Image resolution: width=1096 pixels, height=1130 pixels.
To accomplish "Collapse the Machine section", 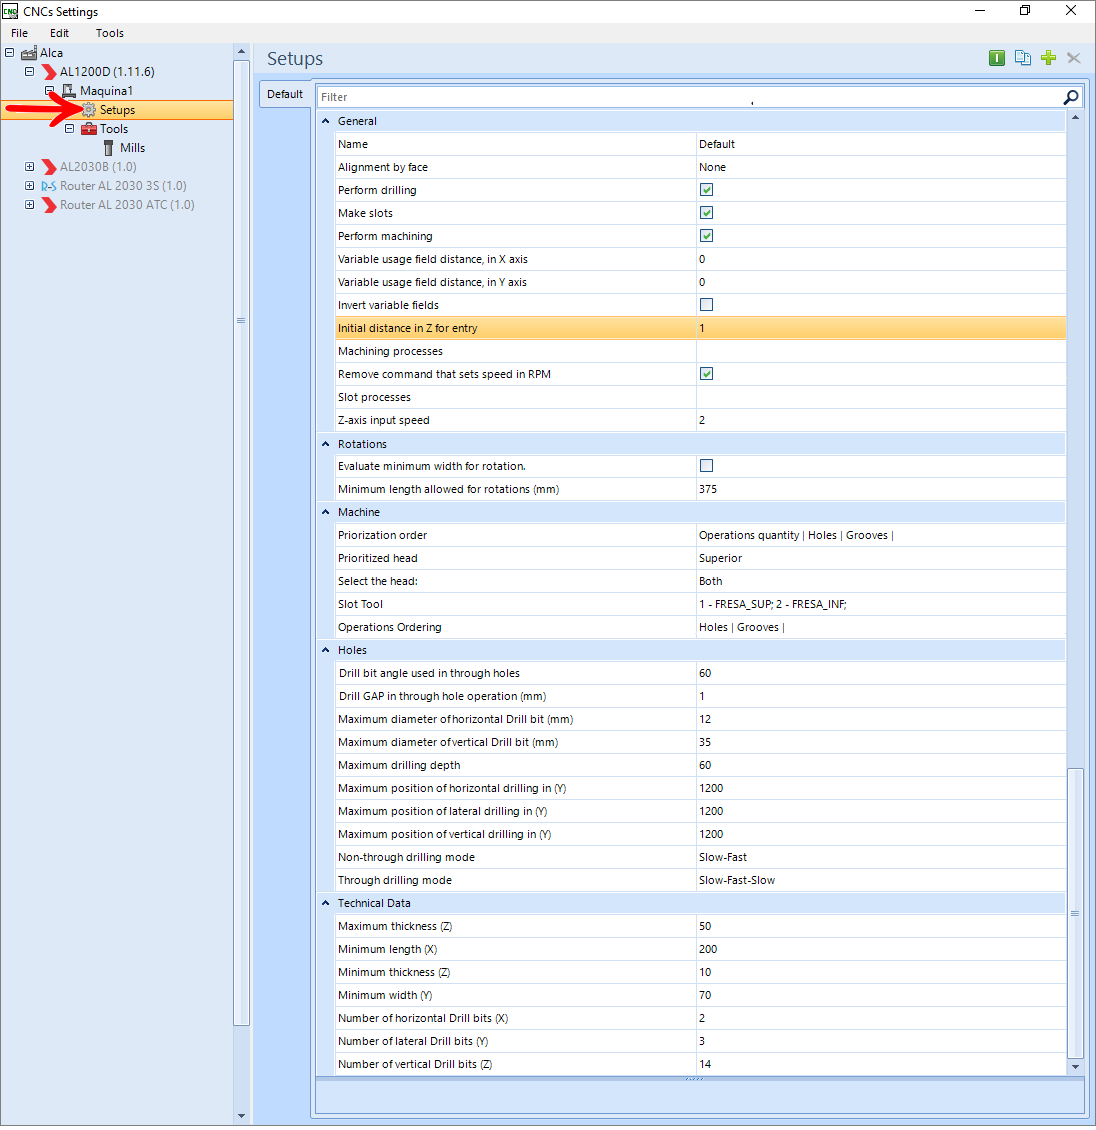I will (x=326, y=512).
